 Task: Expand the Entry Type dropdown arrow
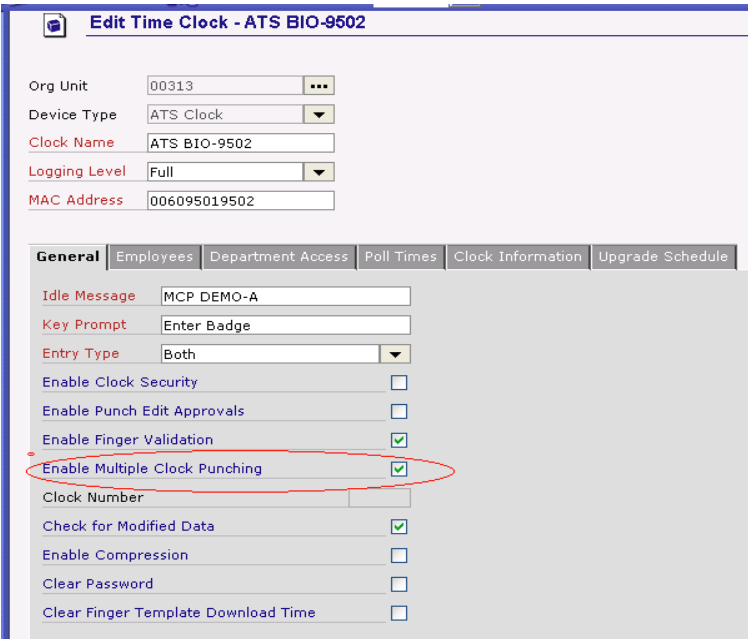pos(395,354)
